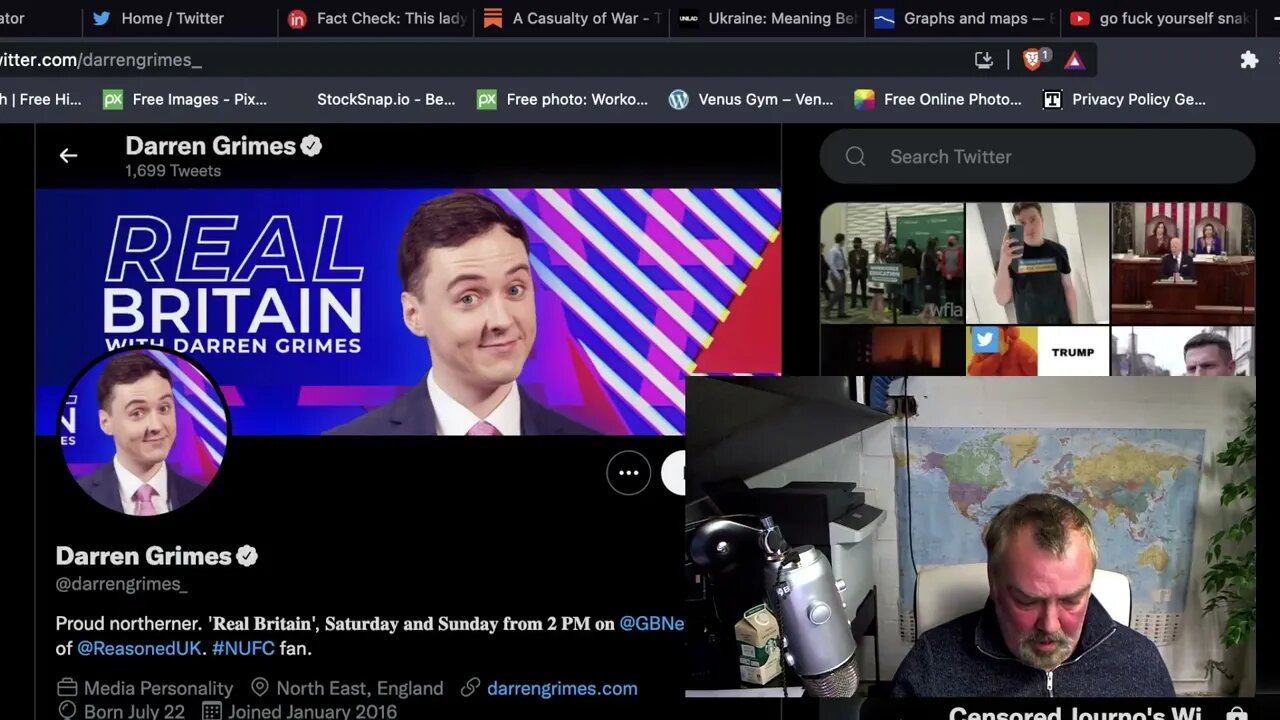This screenshot has height=720, width=1280.
Task: Click the North East, England location text
Action: point(360,688)
